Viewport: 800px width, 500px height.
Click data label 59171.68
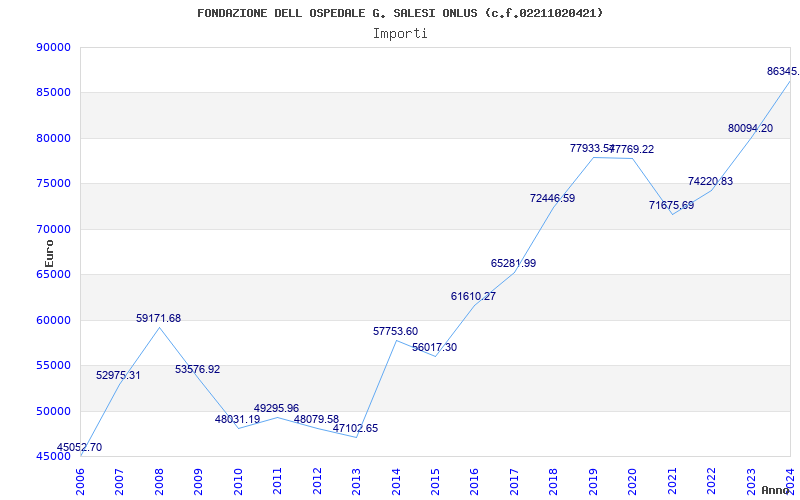pos(159,318)
